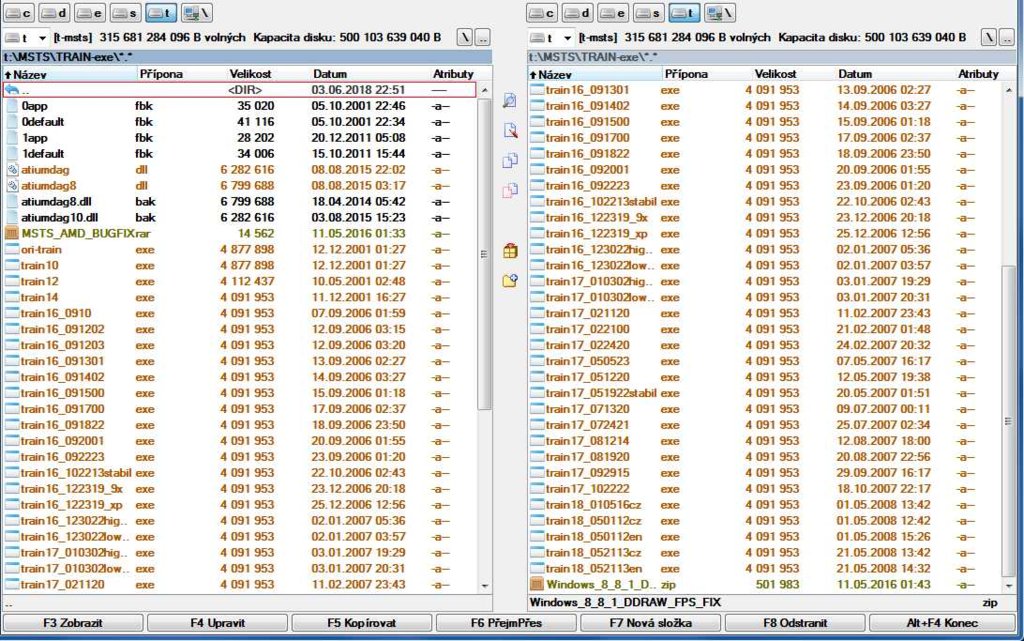Switch right panel to drive d
The width and height of the screenshot is (1024, 641).
tap(577, 13)
